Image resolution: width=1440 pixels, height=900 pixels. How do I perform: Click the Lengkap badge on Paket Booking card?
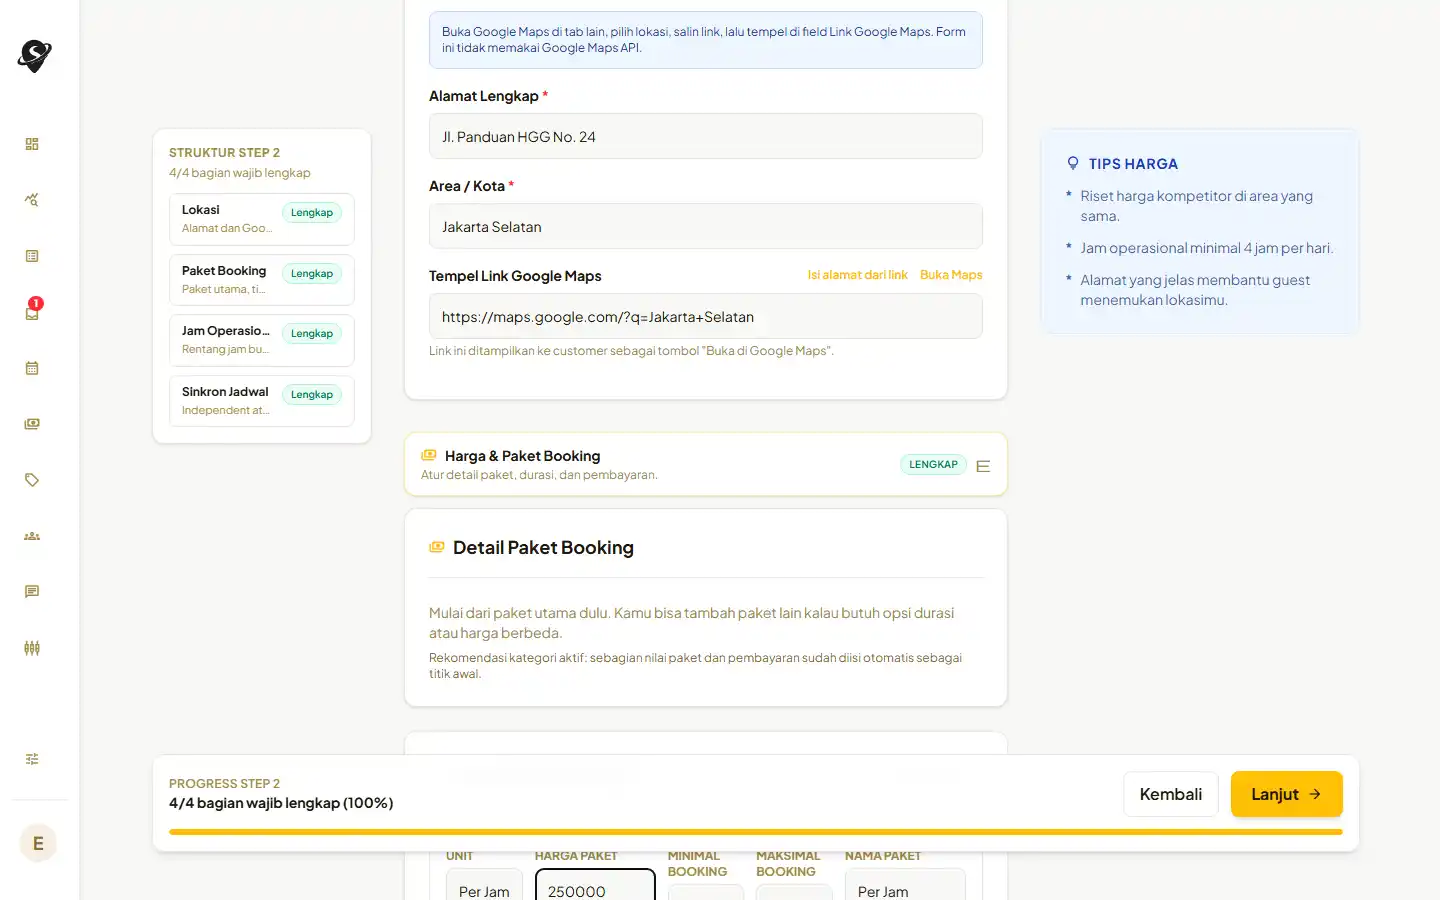[312, 274]
